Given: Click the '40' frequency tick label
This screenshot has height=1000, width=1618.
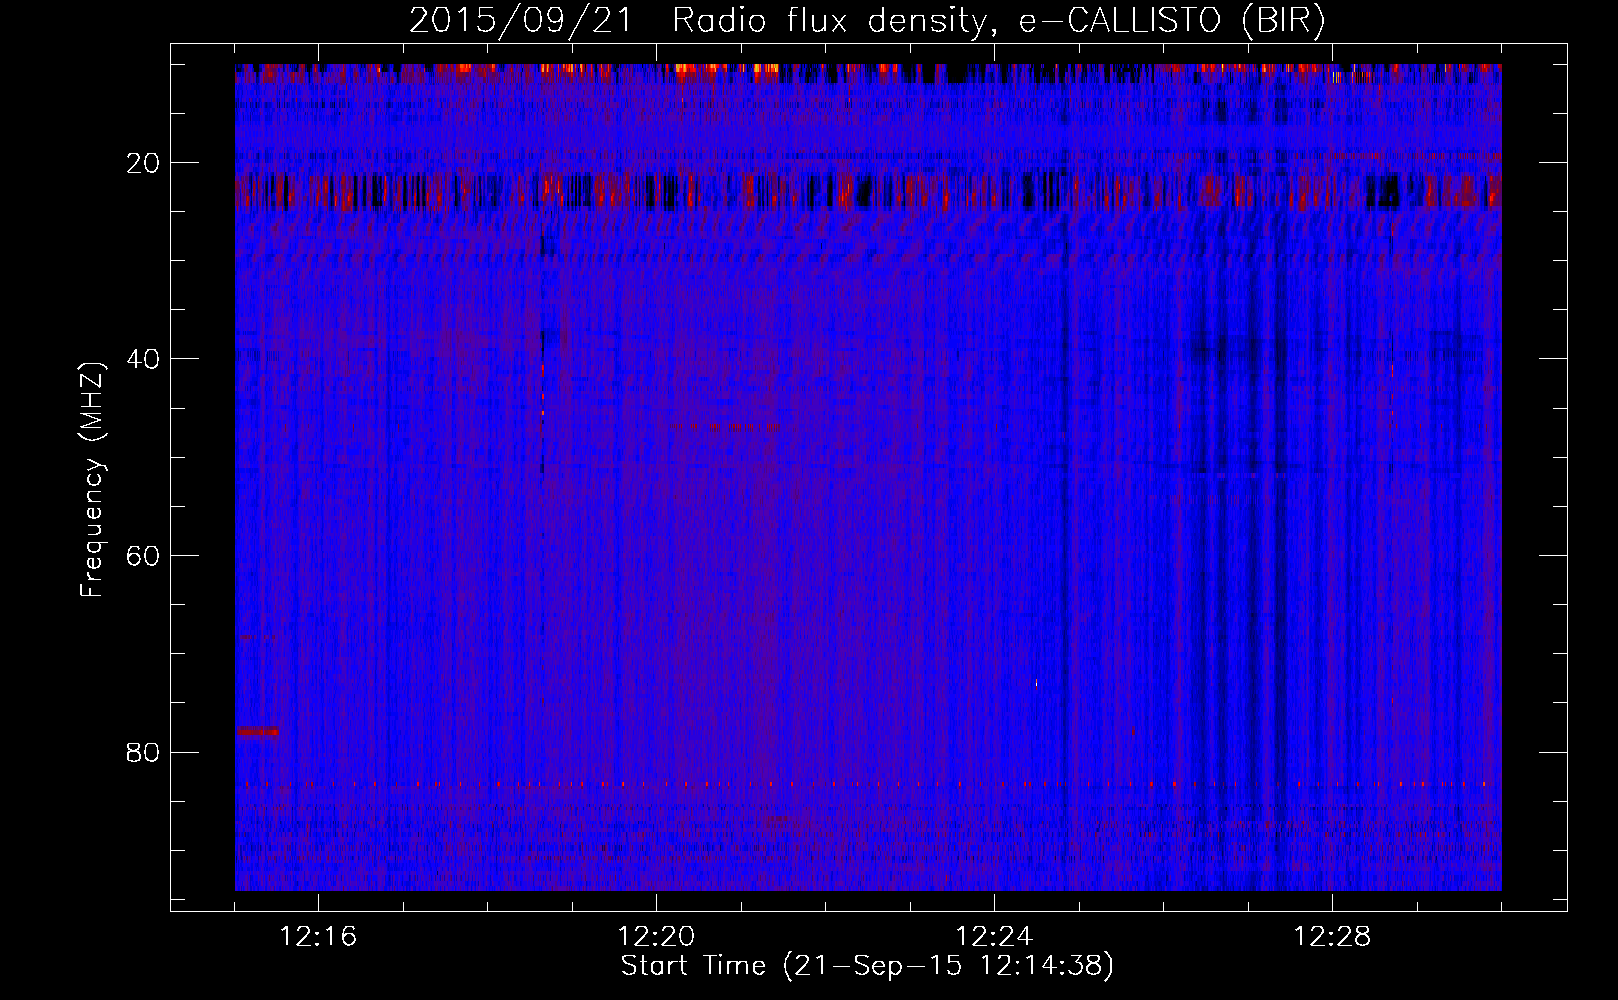Looking at the screenshot, I should [144, 358].
